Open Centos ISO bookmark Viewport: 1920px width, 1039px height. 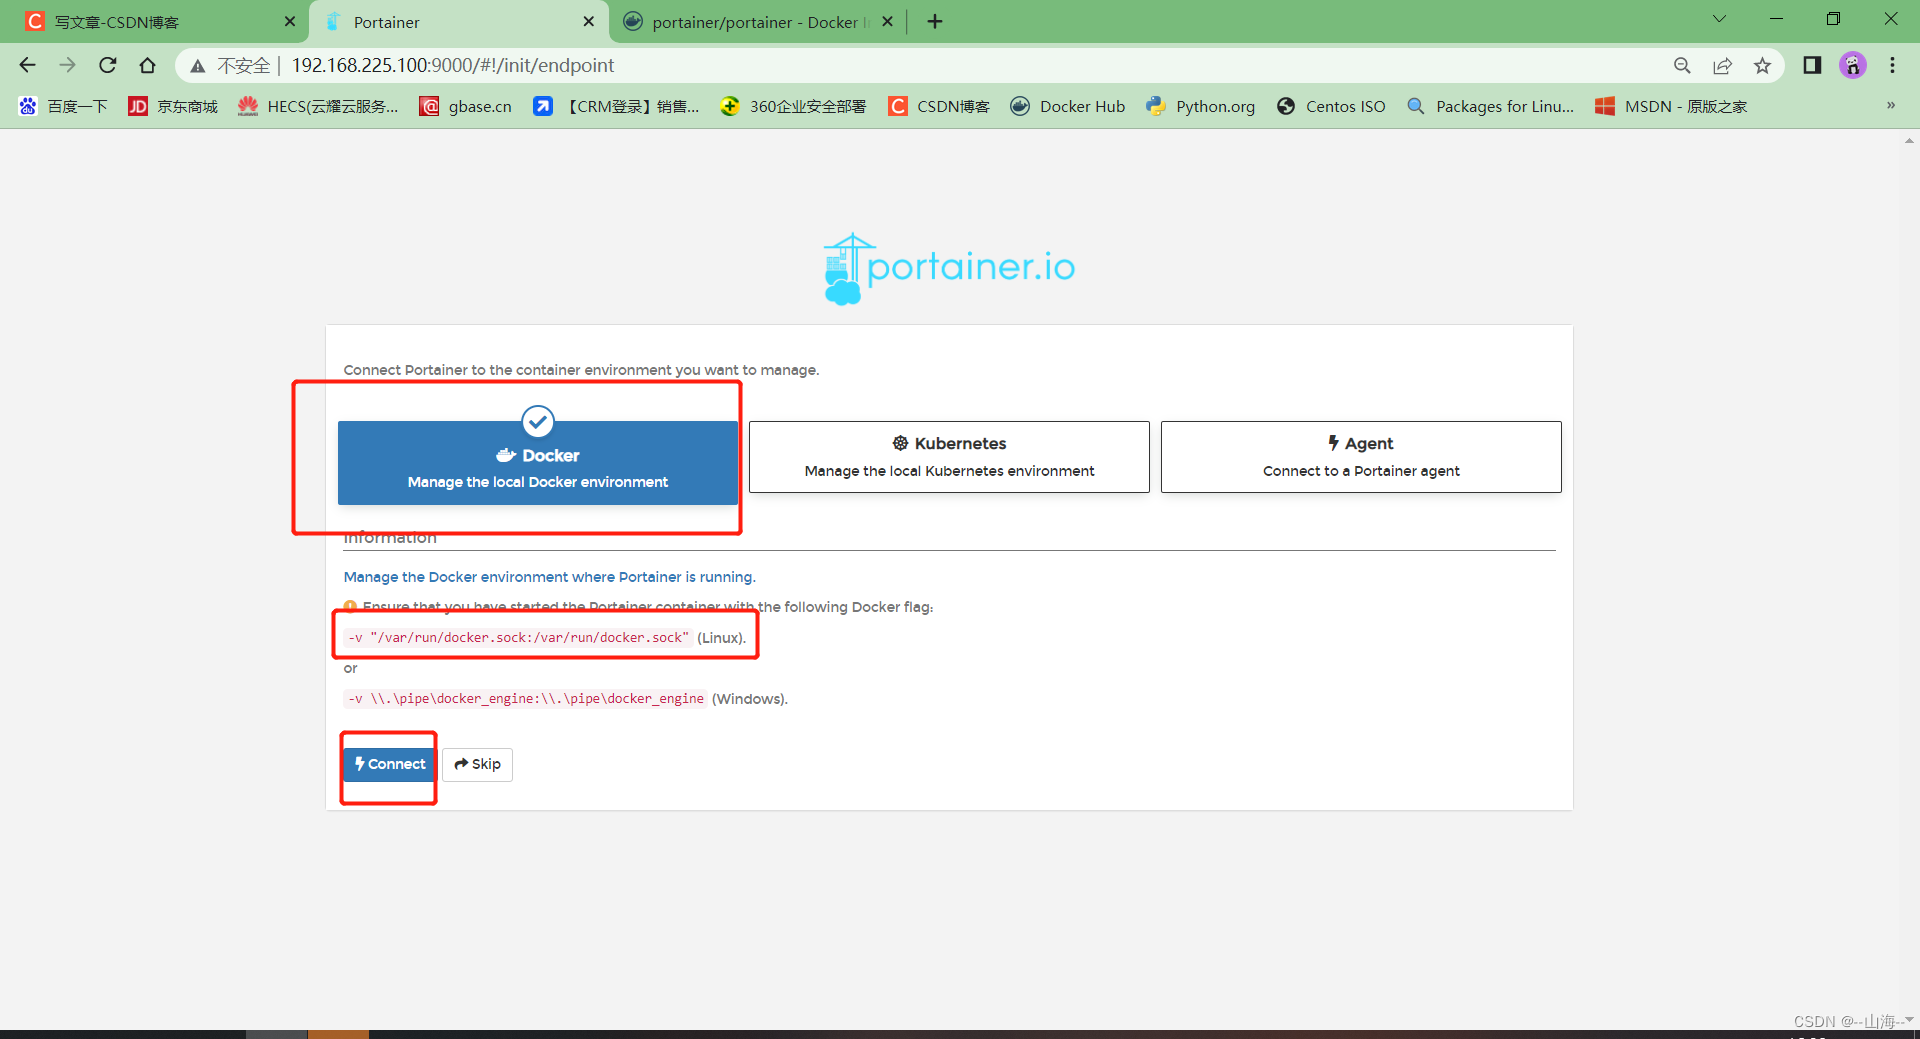coord(1331,106)
